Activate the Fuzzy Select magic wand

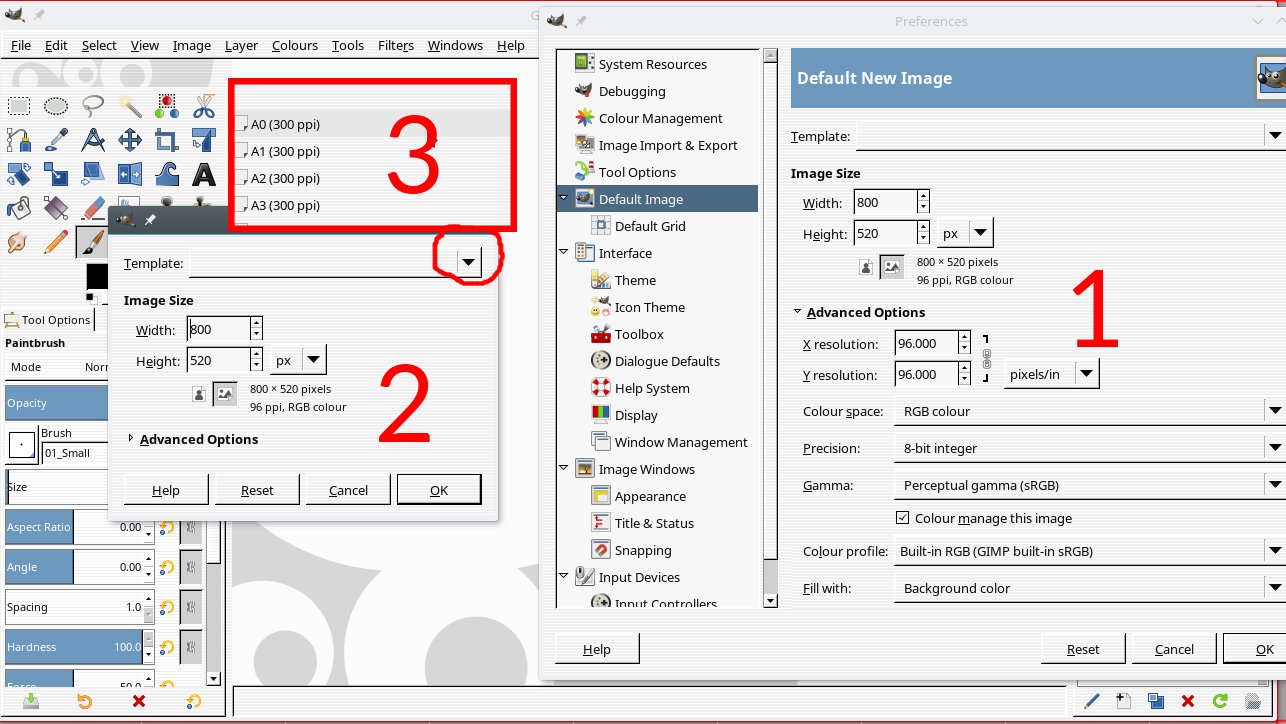[x=130, y=105]
